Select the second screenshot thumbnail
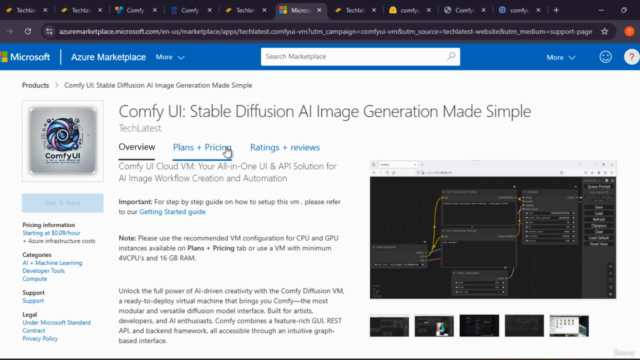Viewport: 640px width, 360px height. click(434, 326)
